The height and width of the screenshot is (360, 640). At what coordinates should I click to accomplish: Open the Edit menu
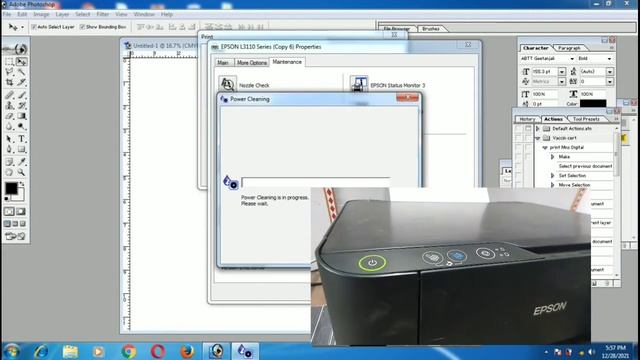pyautogui.click(x=22, y=14)
